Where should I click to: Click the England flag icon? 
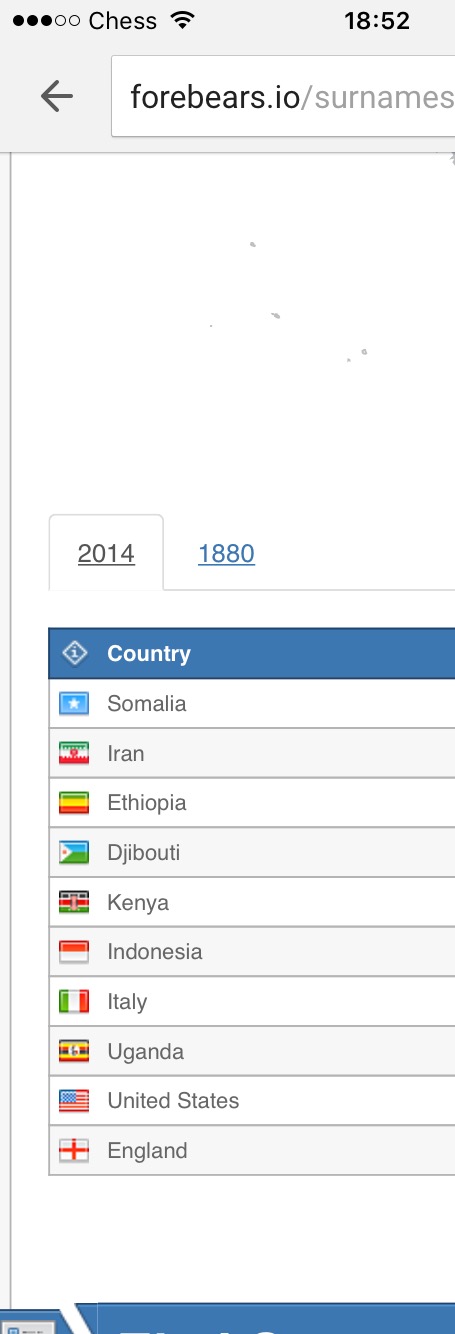75,1151
